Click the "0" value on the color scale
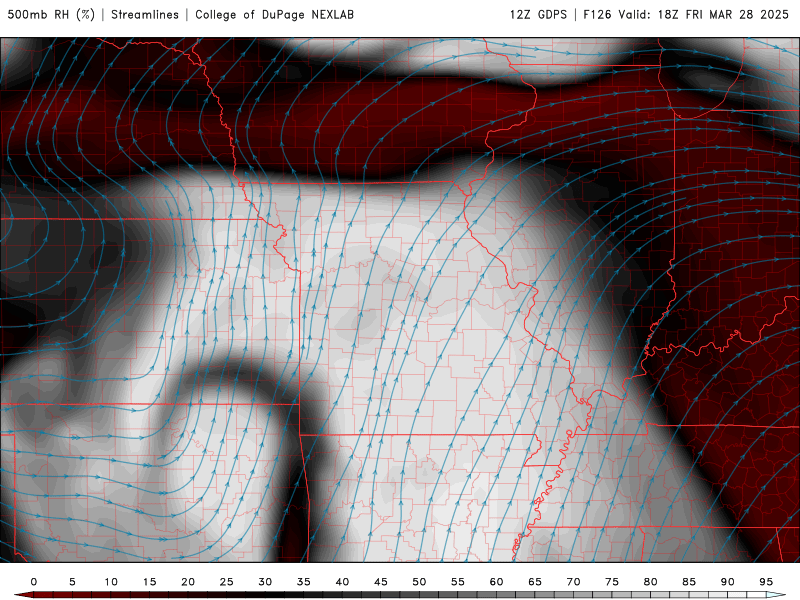Viewport: 800px width, 600px height. pyautogui.click(x=34, y=582)
